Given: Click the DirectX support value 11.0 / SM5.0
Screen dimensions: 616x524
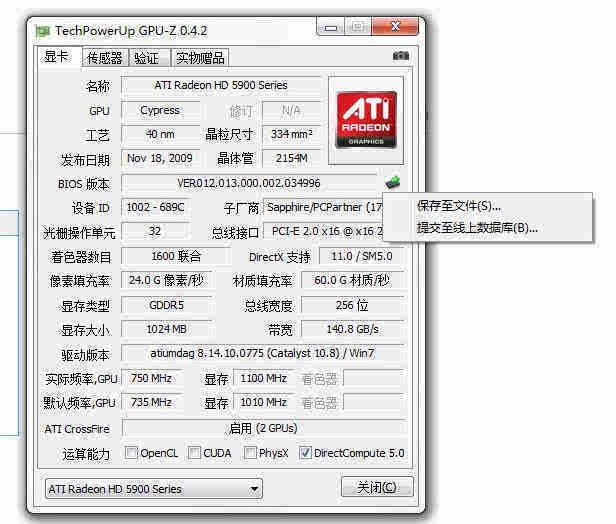Looking at the screenshot, I should coord(361,257).
